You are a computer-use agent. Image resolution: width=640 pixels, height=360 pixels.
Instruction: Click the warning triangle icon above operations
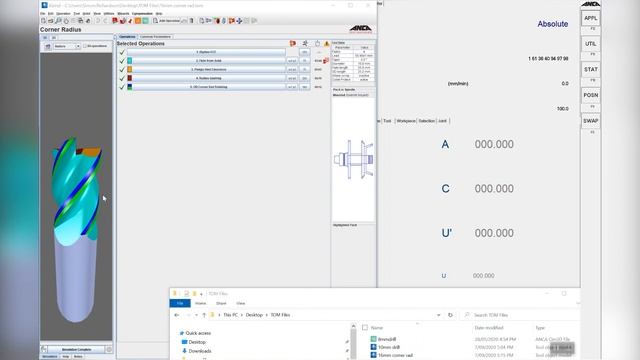point(327,43)
